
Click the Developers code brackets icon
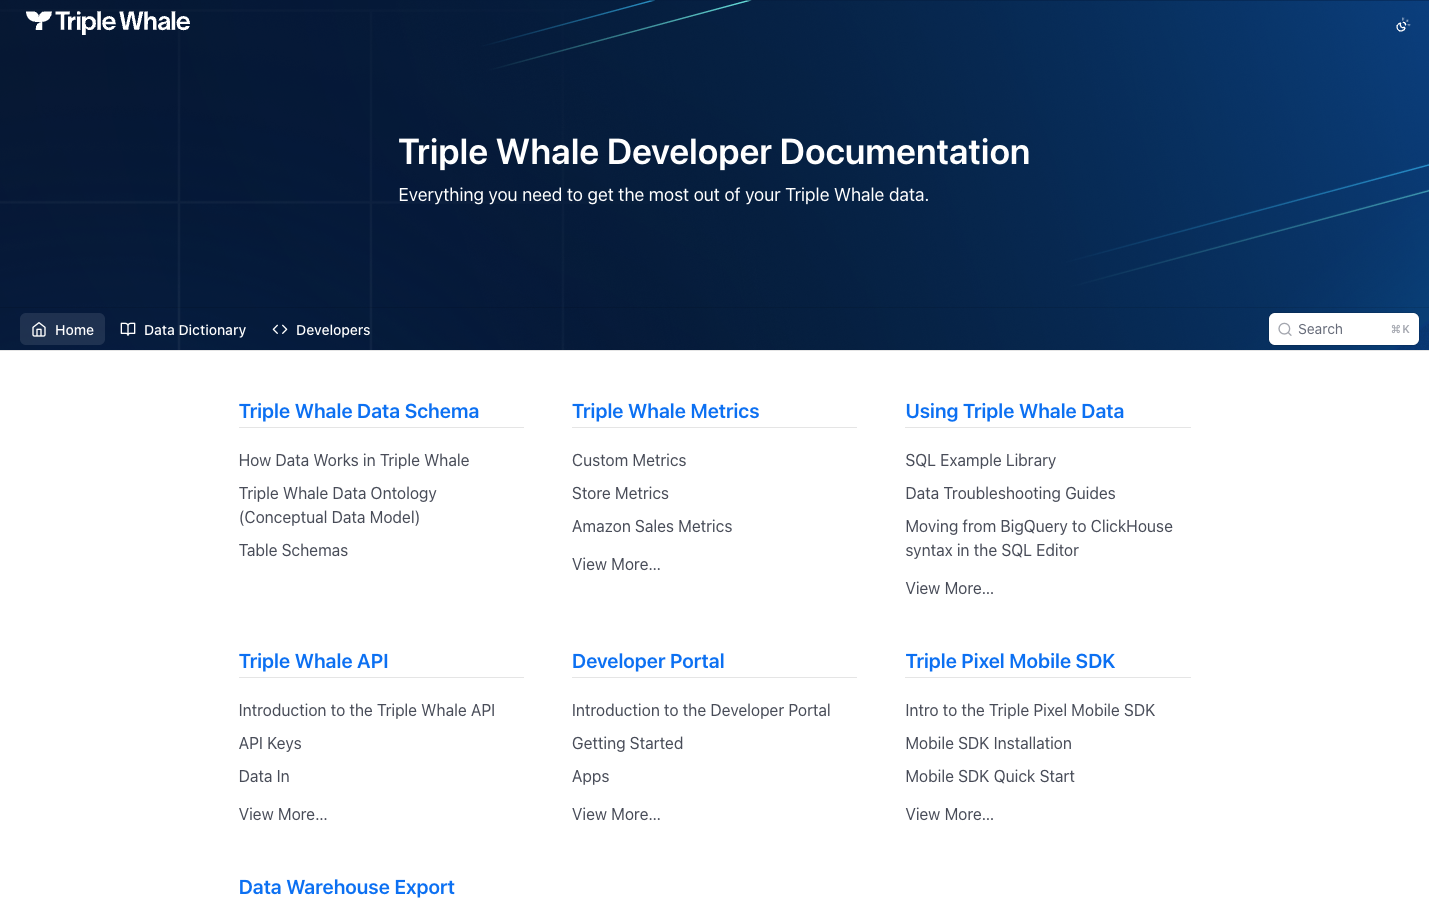[280, 330]
